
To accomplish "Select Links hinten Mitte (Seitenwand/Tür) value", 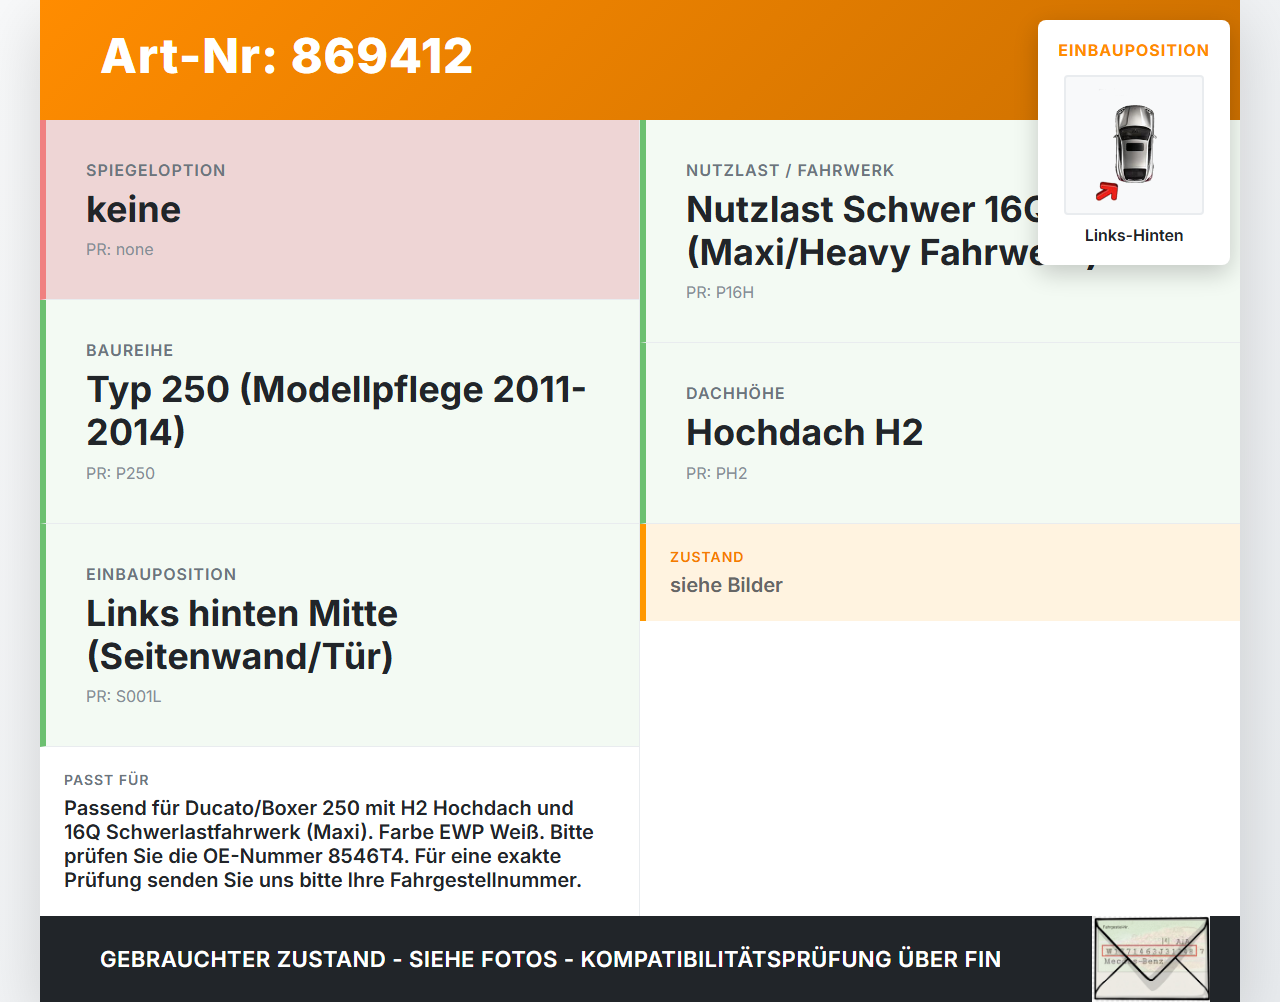I will pos(242,634).
